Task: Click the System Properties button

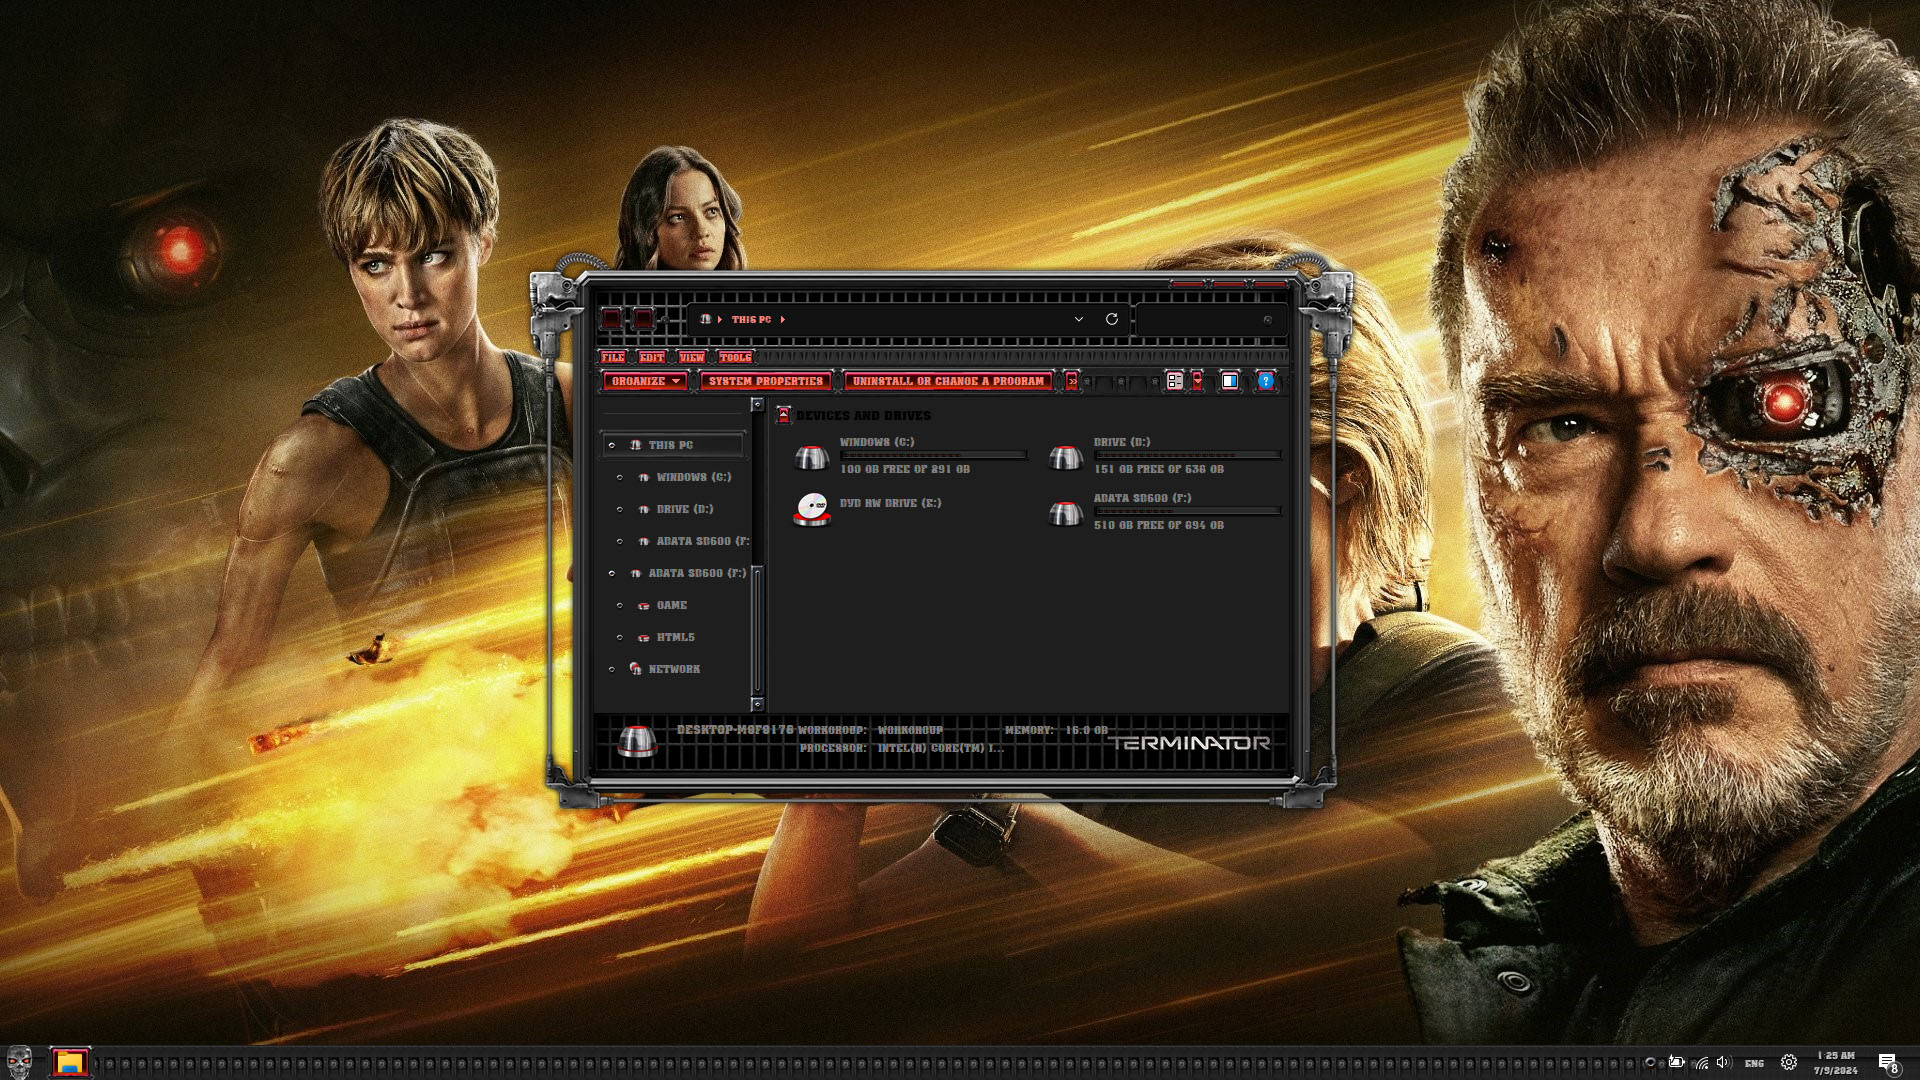Action: click(x=765, y=381)
